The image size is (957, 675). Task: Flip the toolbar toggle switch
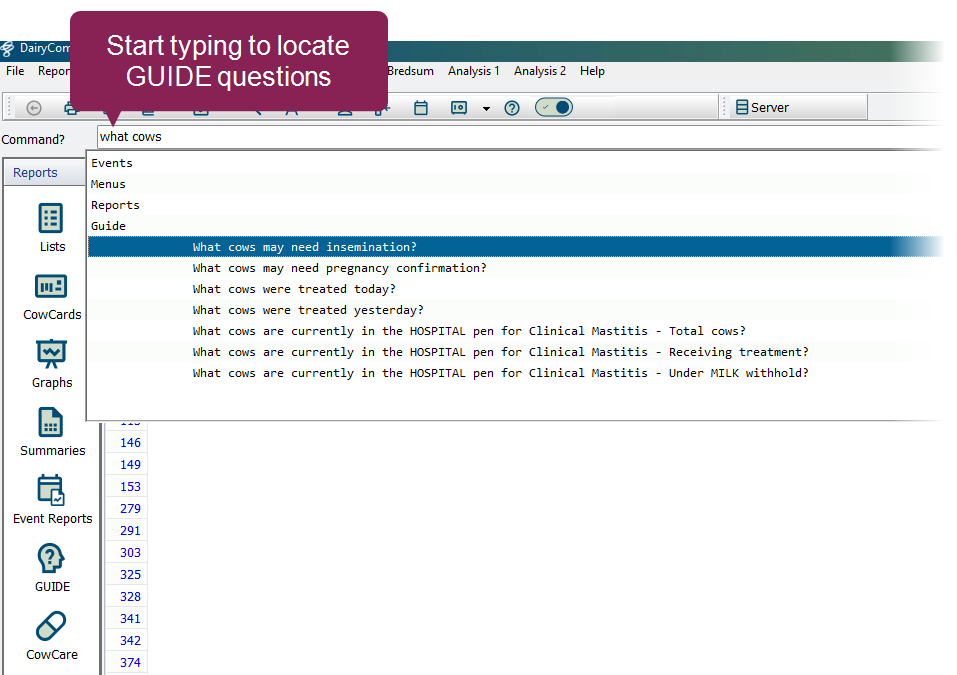554,108
